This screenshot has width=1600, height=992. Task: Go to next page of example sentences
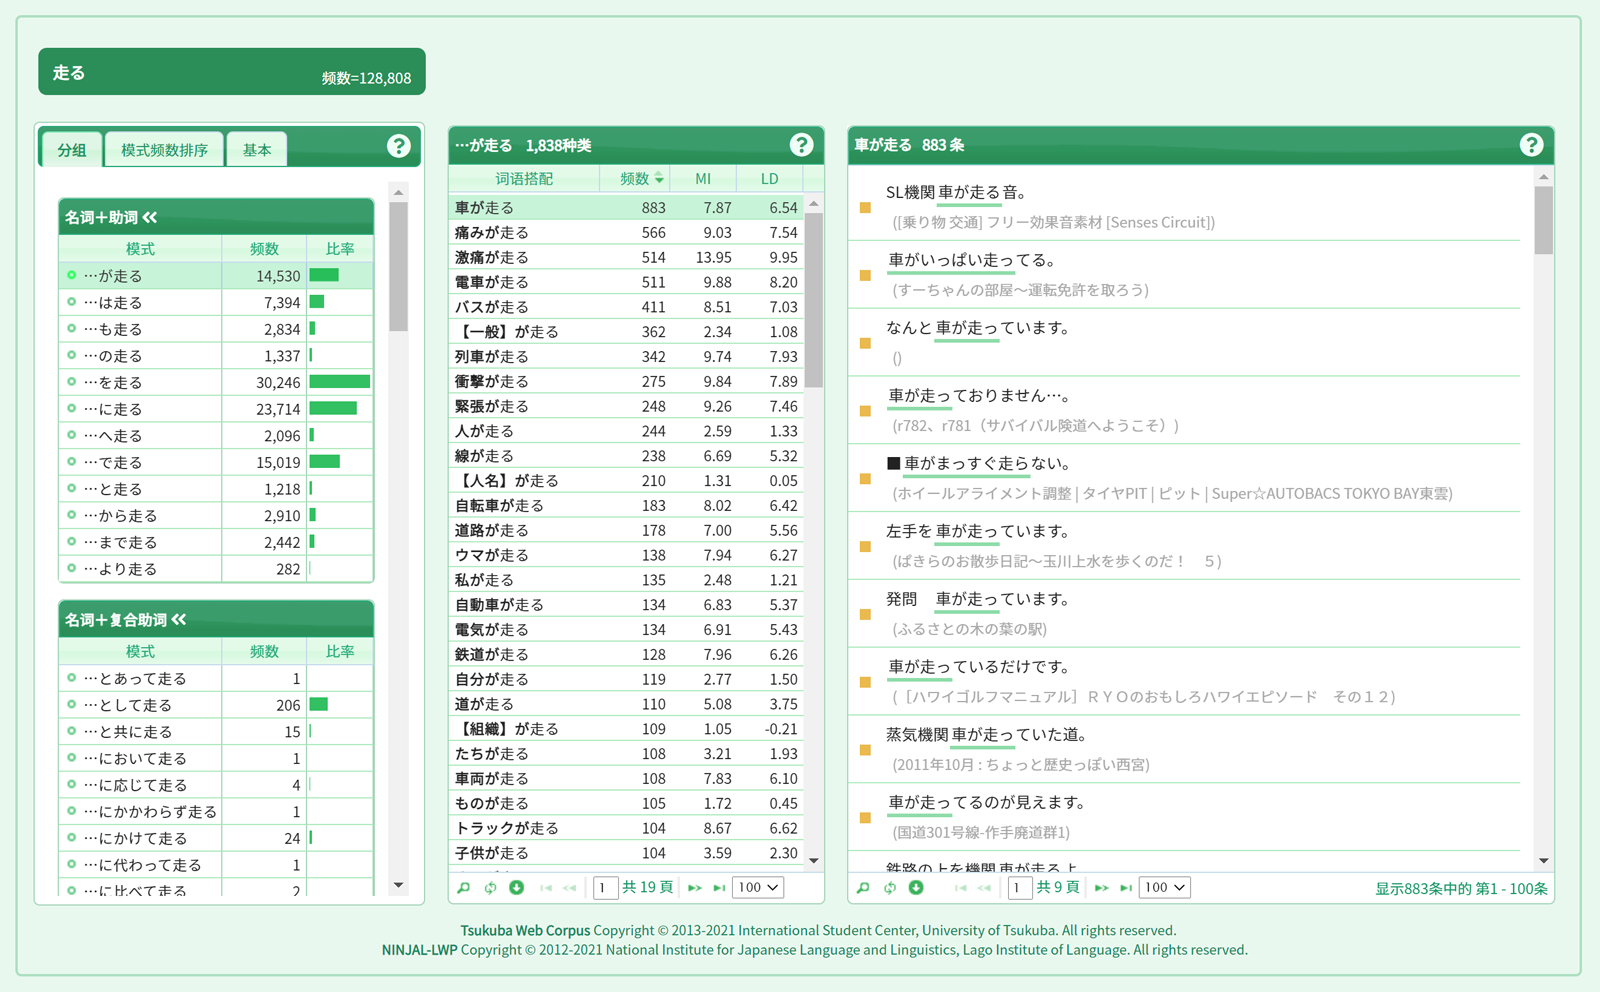(1102, 888)
